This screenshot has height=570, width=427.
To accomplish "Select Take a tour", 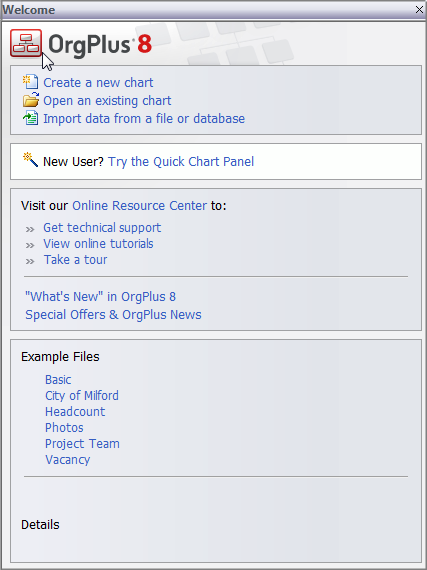I will coord(76,260).
